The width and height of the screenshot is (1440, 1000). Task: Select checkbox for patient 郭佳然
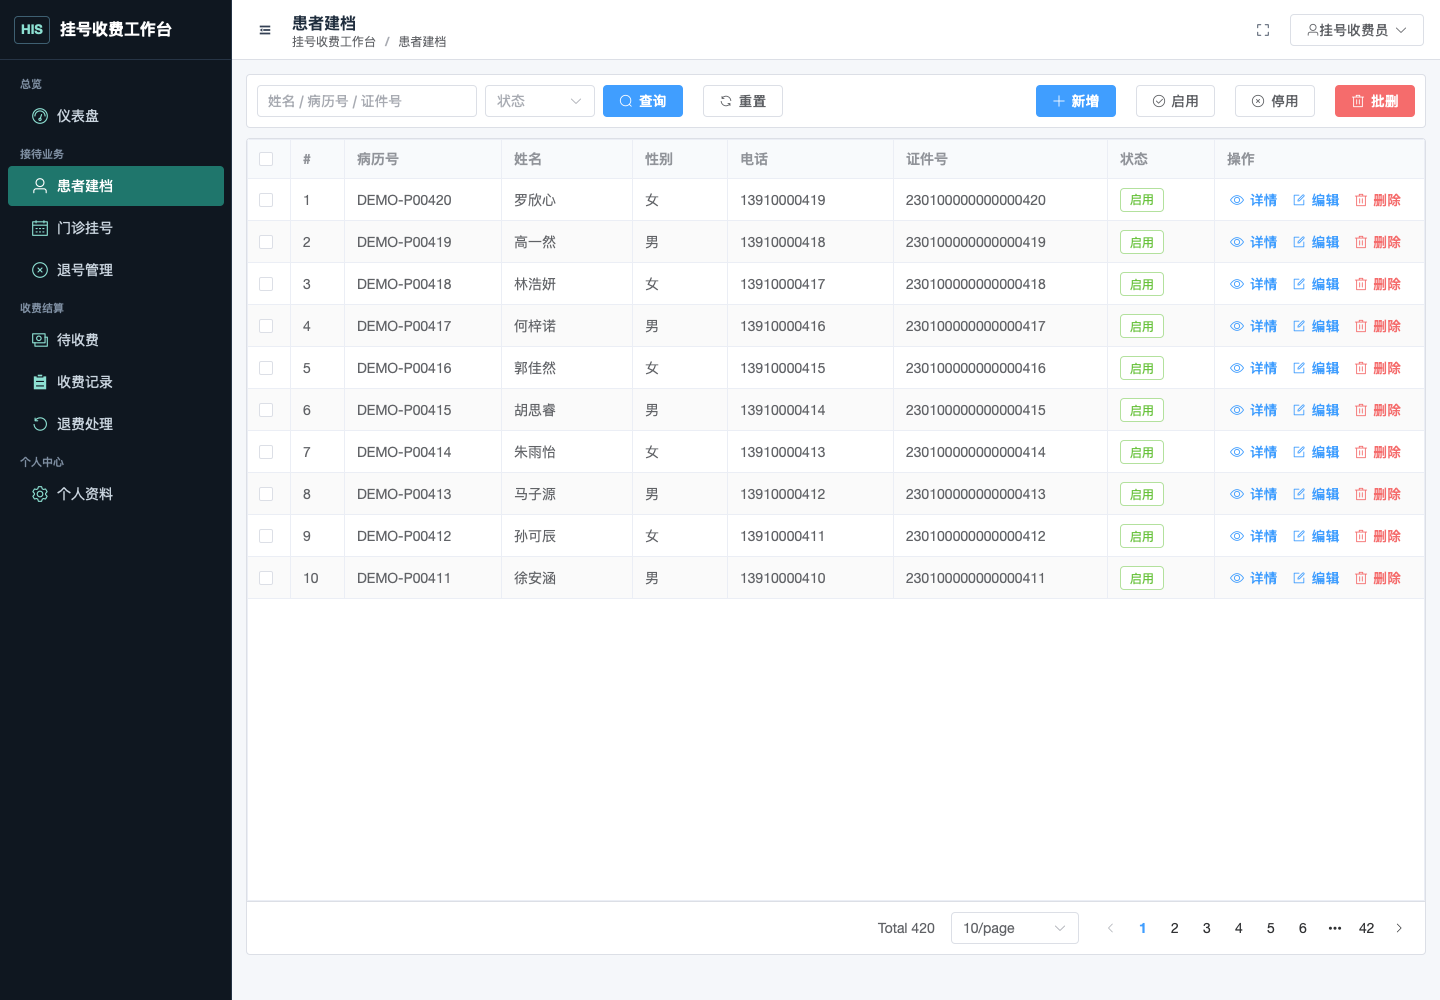[x=266, y=368]
